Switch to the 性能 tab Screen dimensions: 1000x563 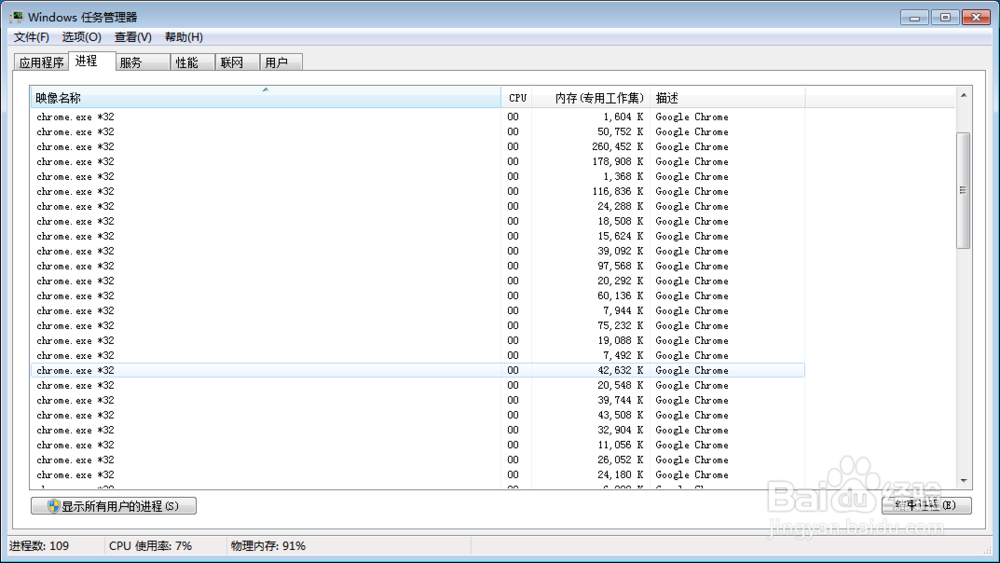(193, 62)
